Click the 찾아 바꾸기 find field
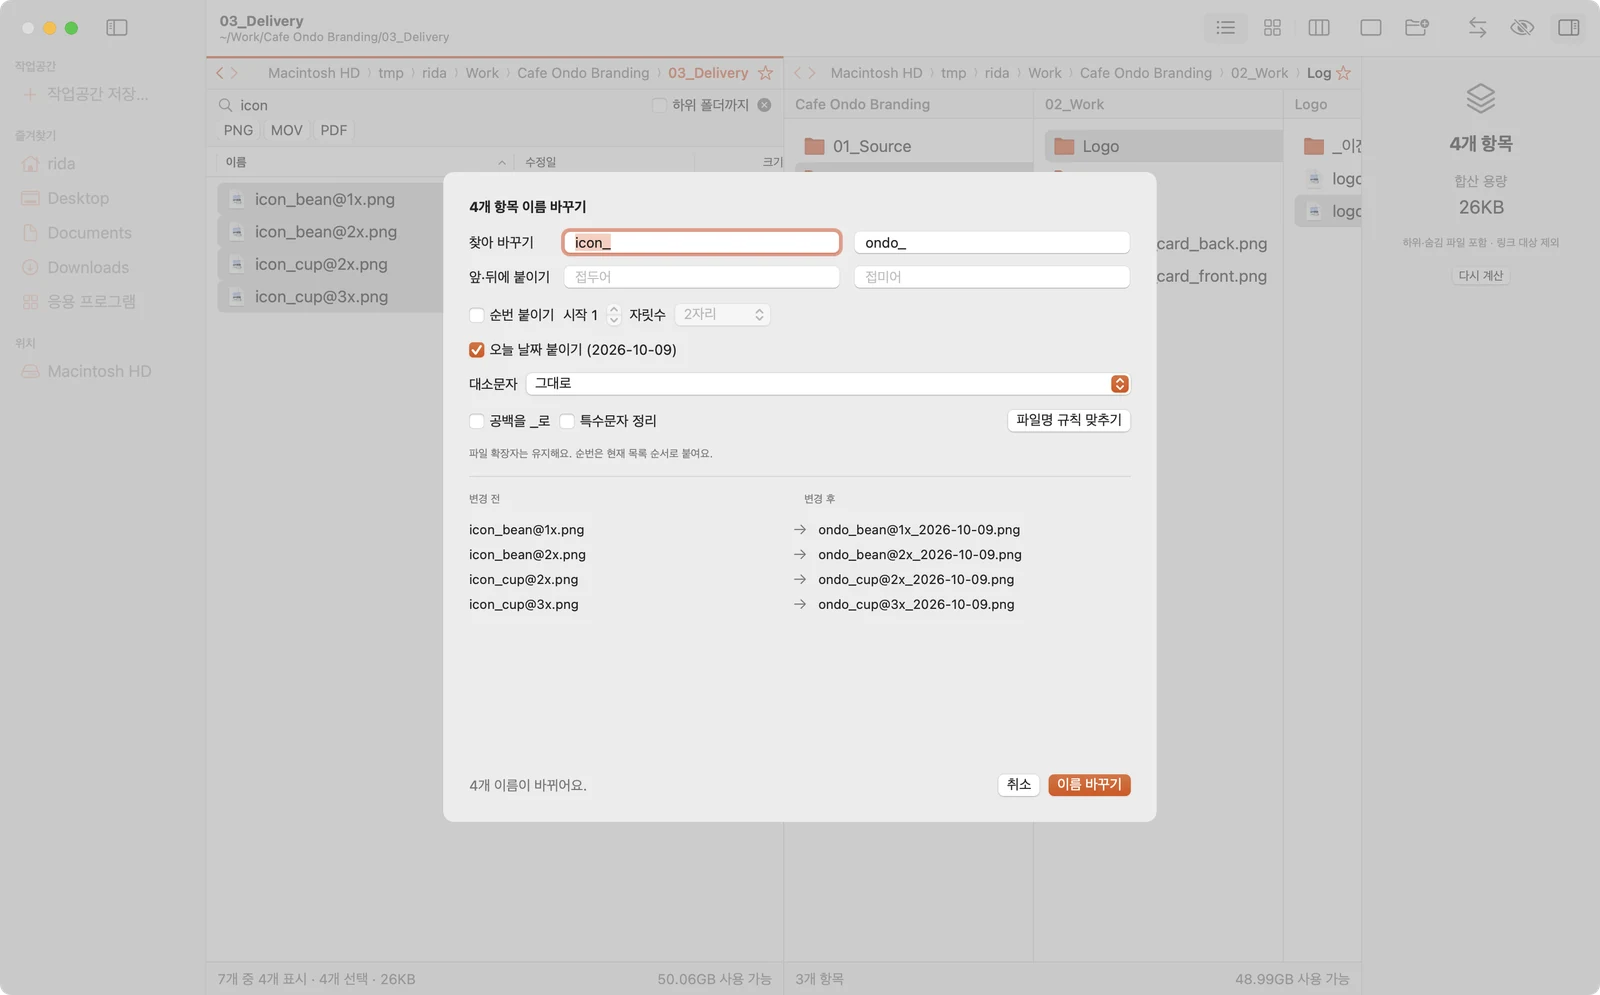The height and width of the screenshot is (995, 1600). click(x=702, y=243)
